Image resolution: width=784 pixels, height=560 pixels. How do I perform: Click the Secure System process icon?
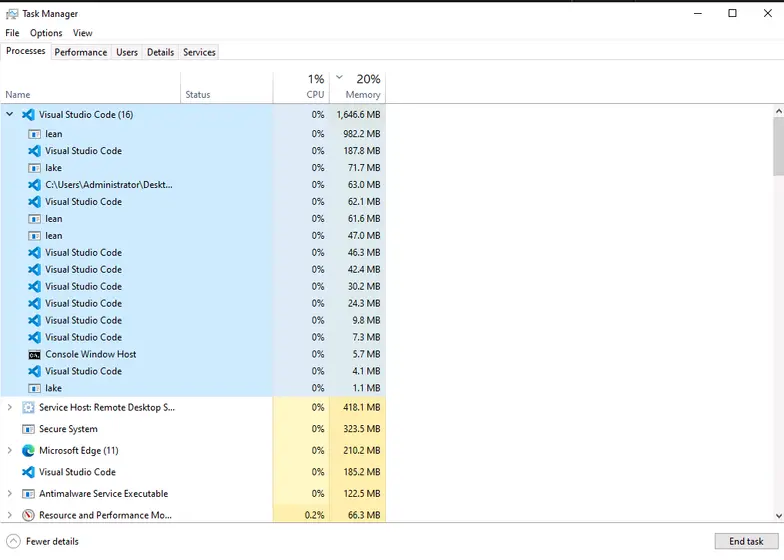[28, 429]
